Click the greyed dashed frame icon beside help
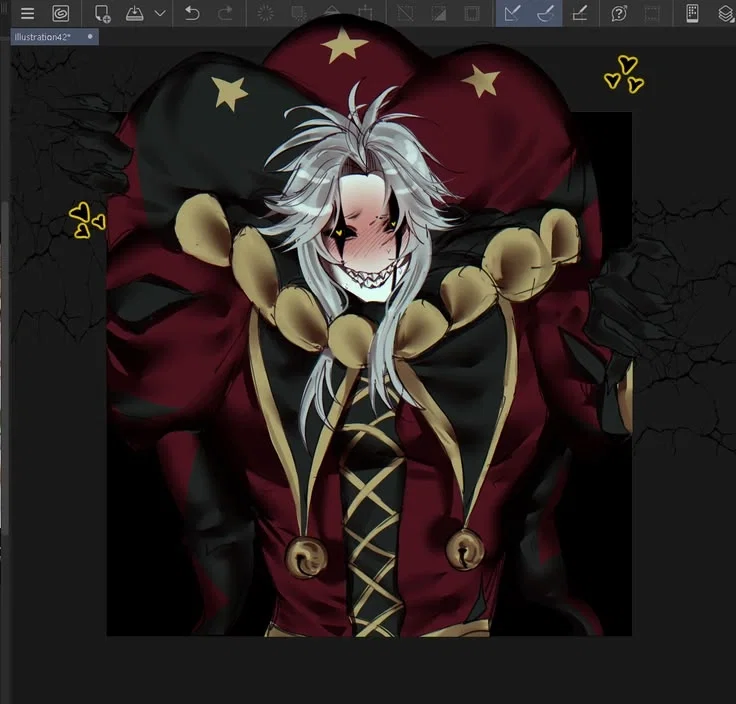Image resolution: width=736 pixels, height=704 pixels. point(652,13)
